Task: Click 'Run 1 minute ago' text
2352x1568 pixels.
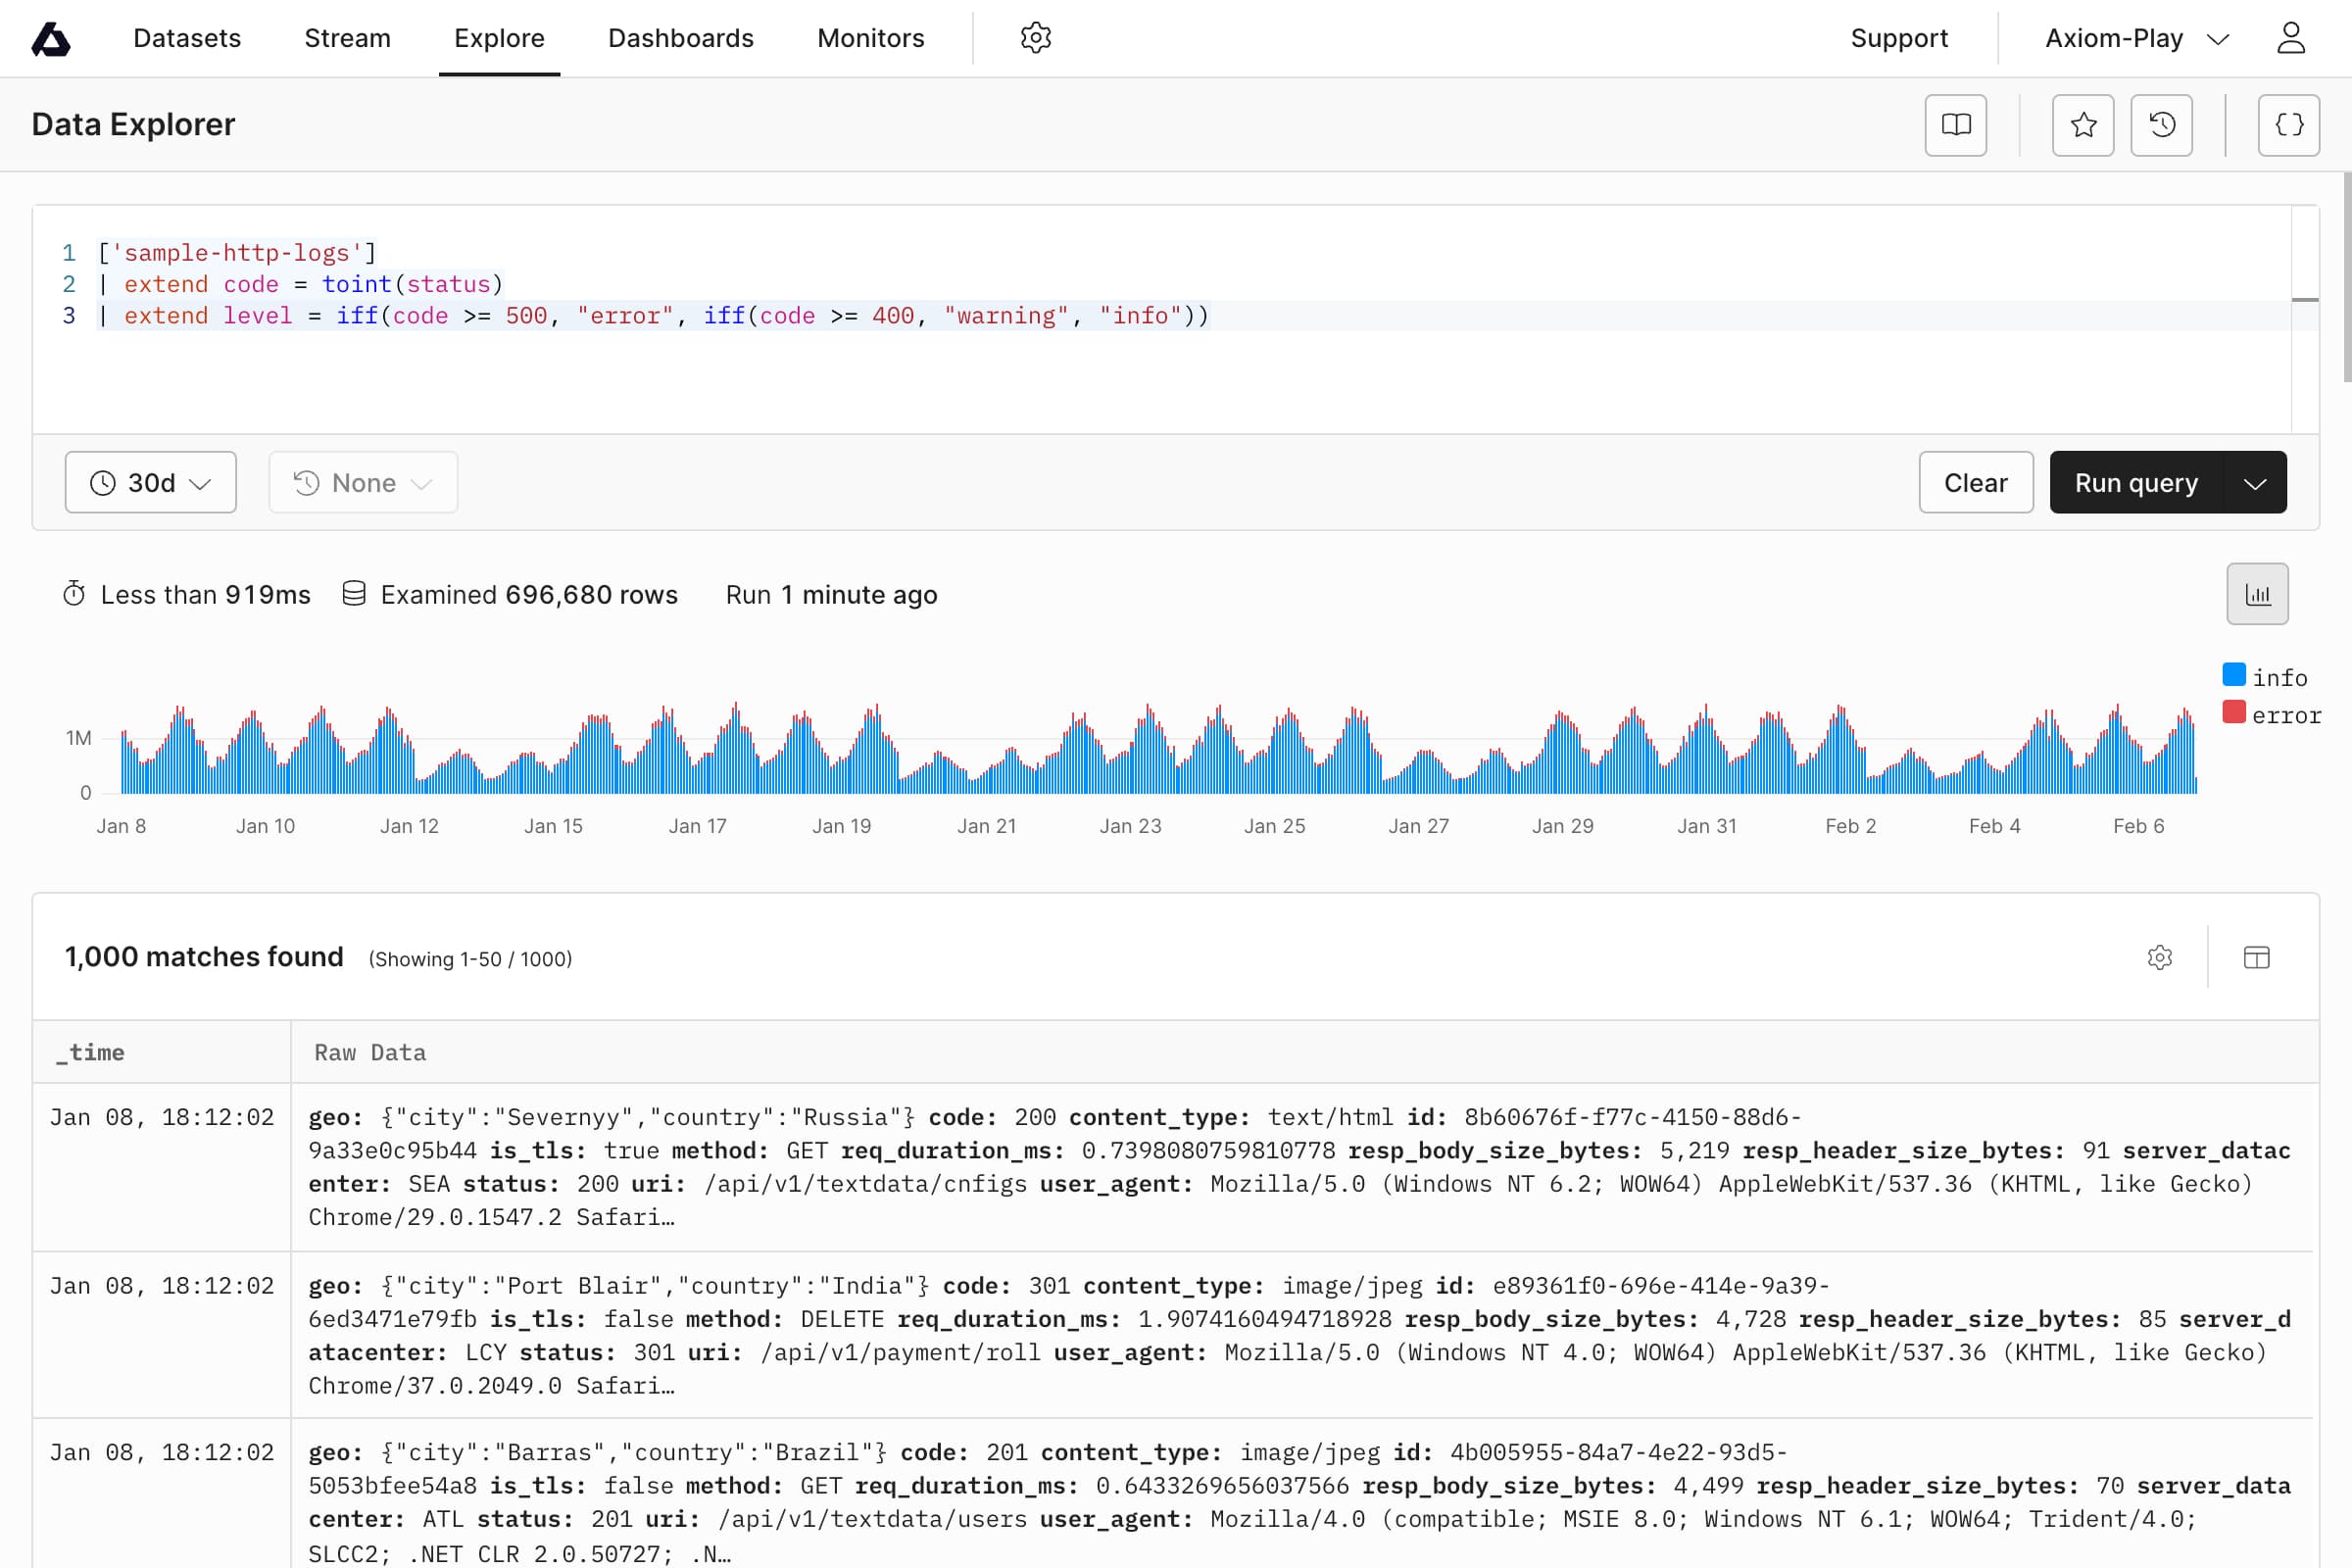Action: click(x=831, y=595)
